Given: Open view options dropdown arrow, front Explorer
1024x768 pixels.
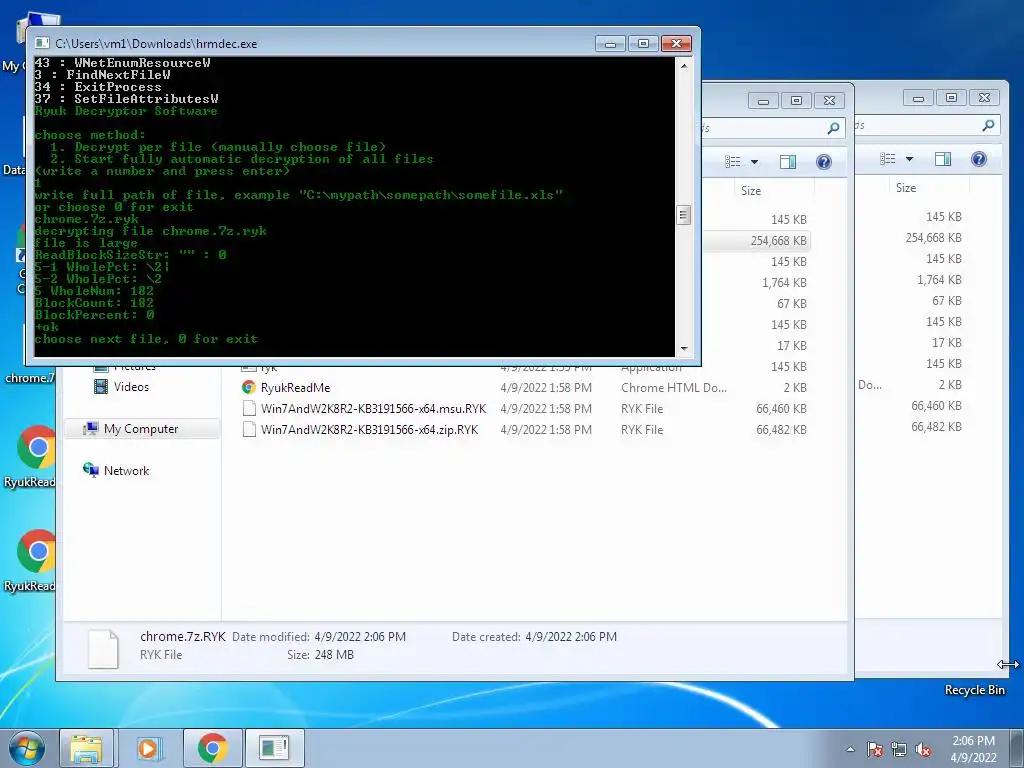Looking at the screenshot, I should click(754, 161).
